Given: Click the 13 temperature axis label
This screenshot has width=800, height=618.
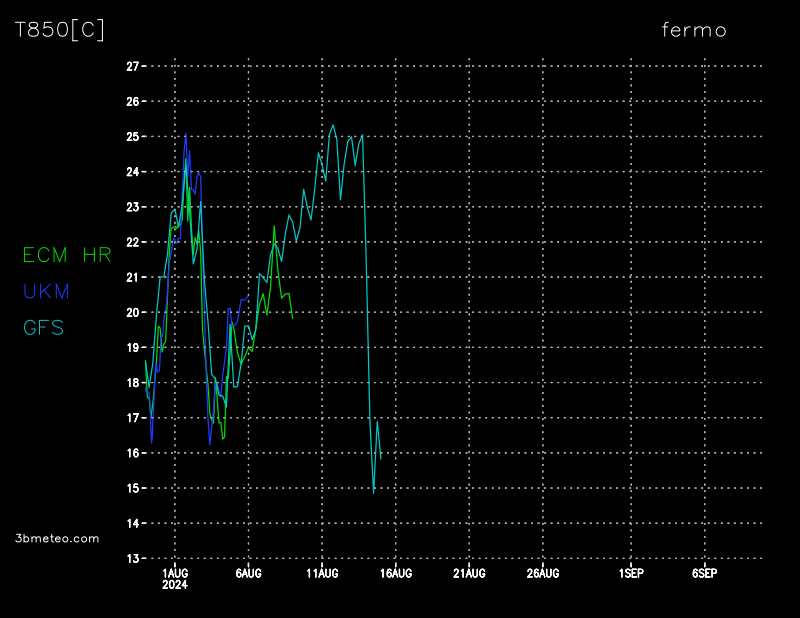Looking at the screenshot, I should (x=132, y=558).
